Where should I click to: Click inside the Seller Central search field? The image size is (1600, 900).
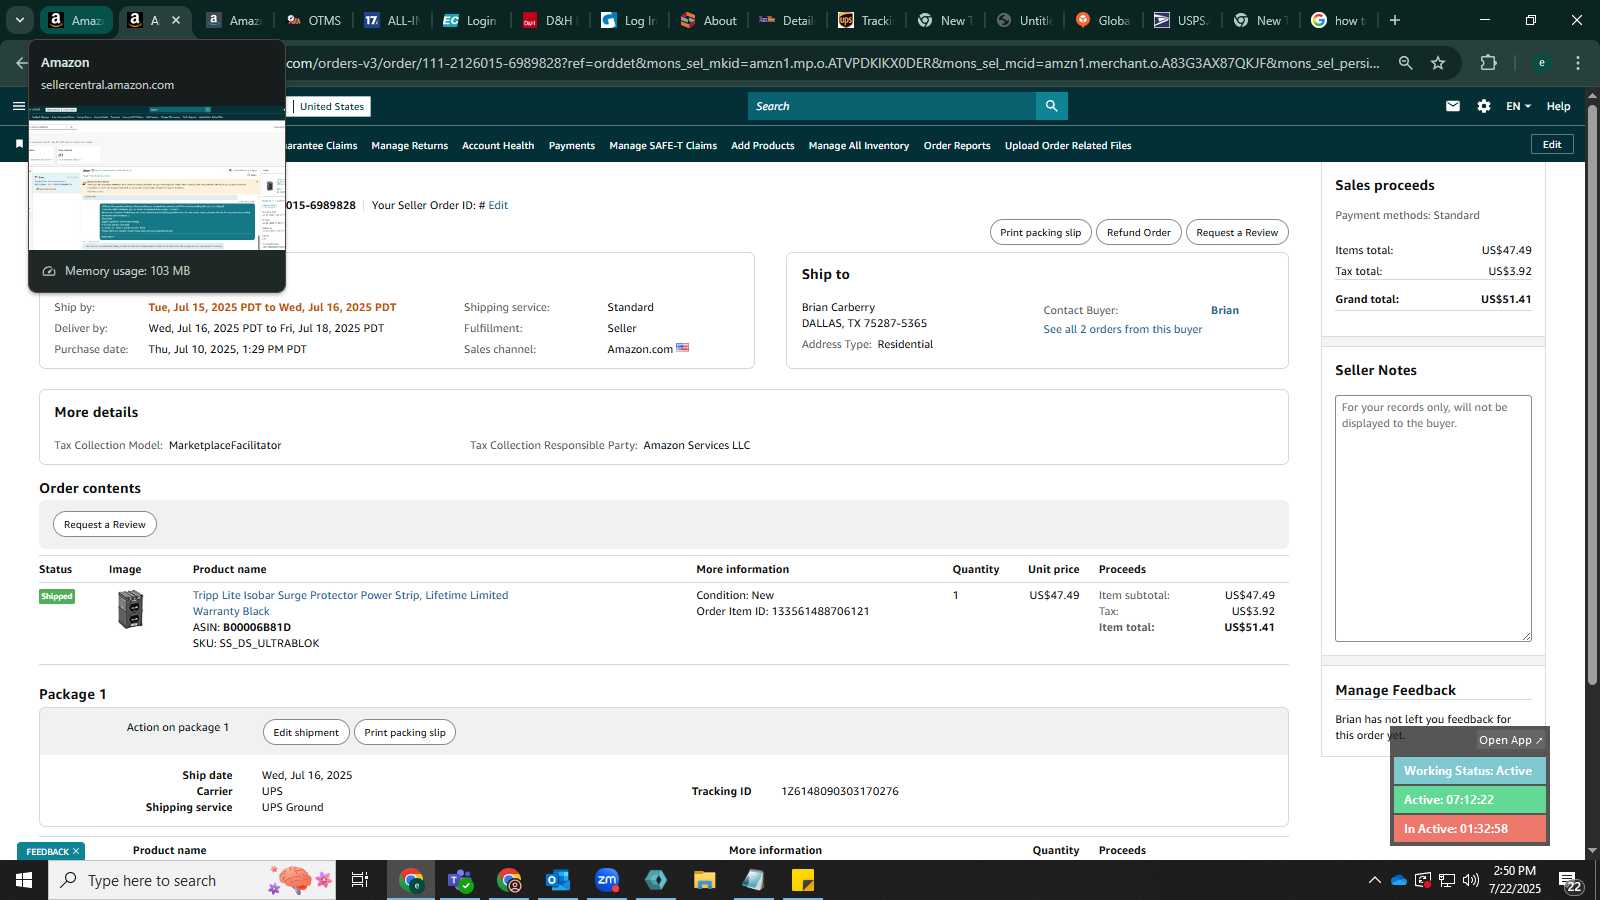coord(892,106)
